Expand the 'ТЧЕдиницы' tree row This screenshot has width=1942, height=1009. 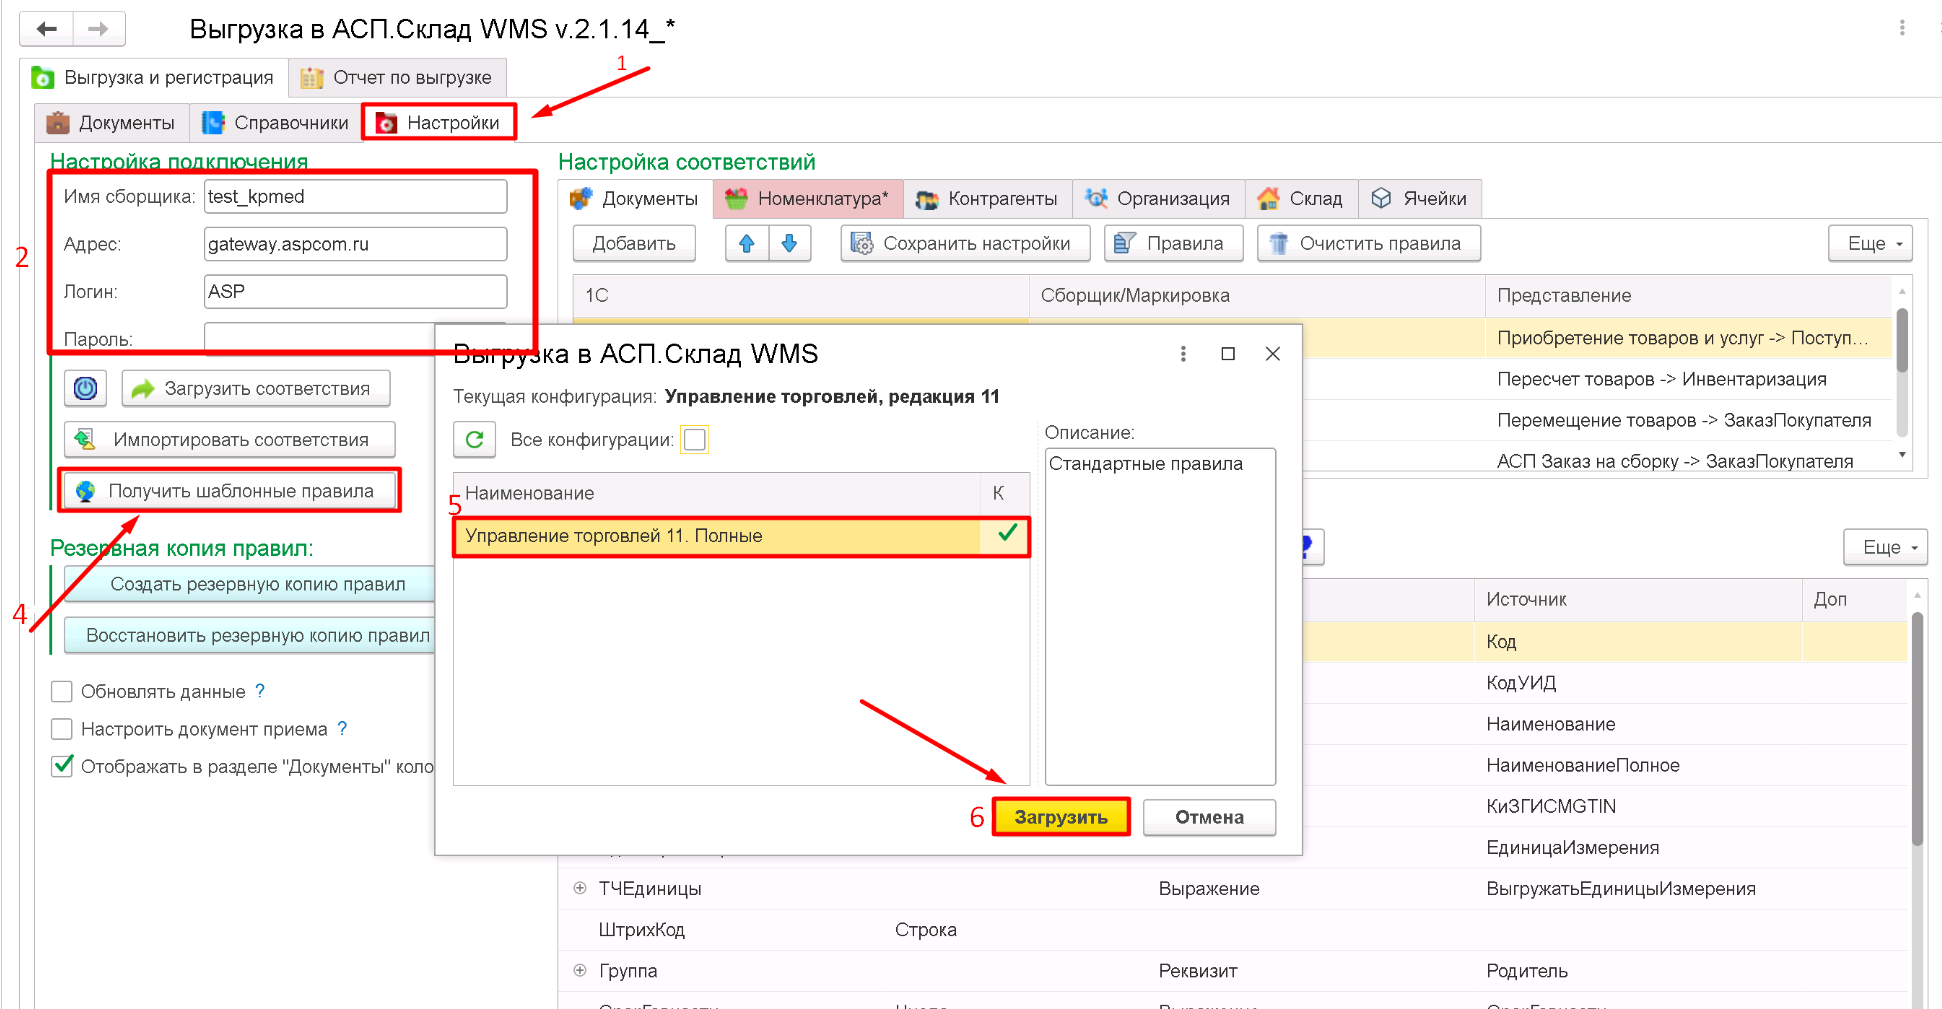(580, 888)
